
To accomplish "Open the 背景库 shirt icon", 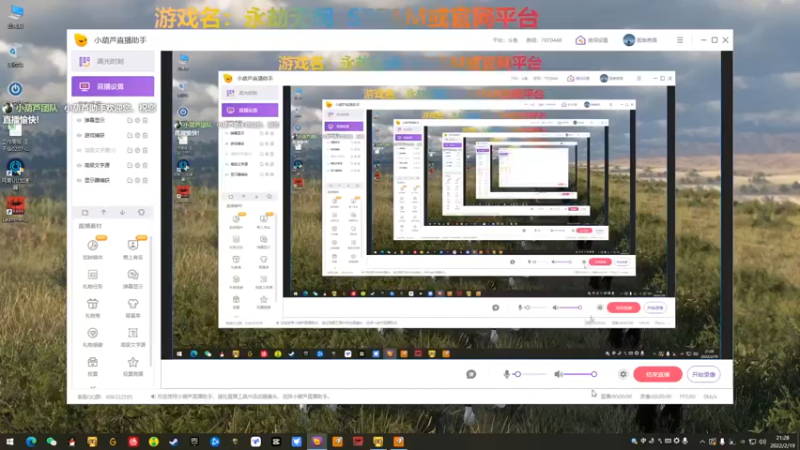I will [133, 308].
